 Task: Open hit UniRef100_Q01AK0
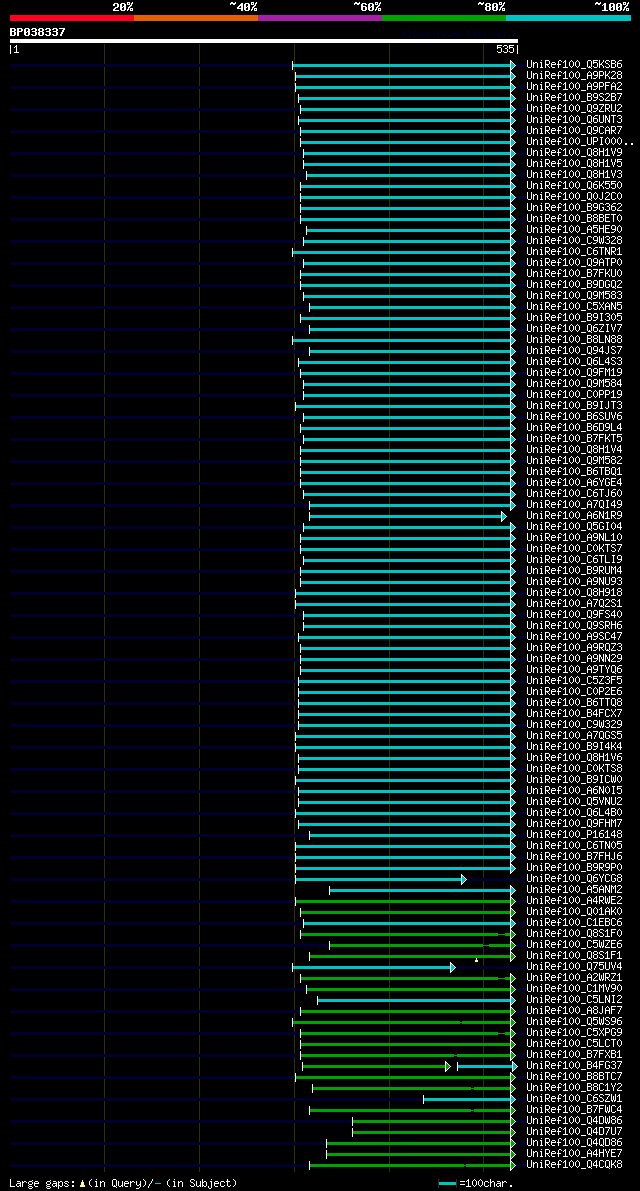(x=574, y=912)
